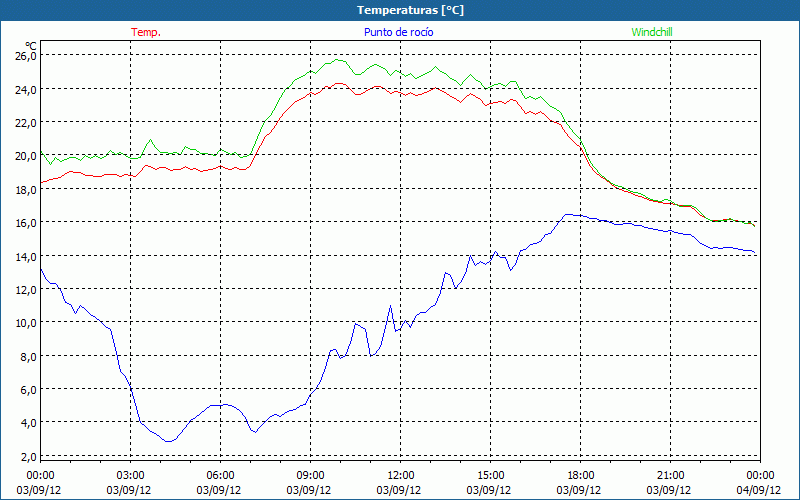The width and height of the screenshot is (800, 500).
Task: Click the 8,0 y-axis value
Action: click(x=29, y=357)
